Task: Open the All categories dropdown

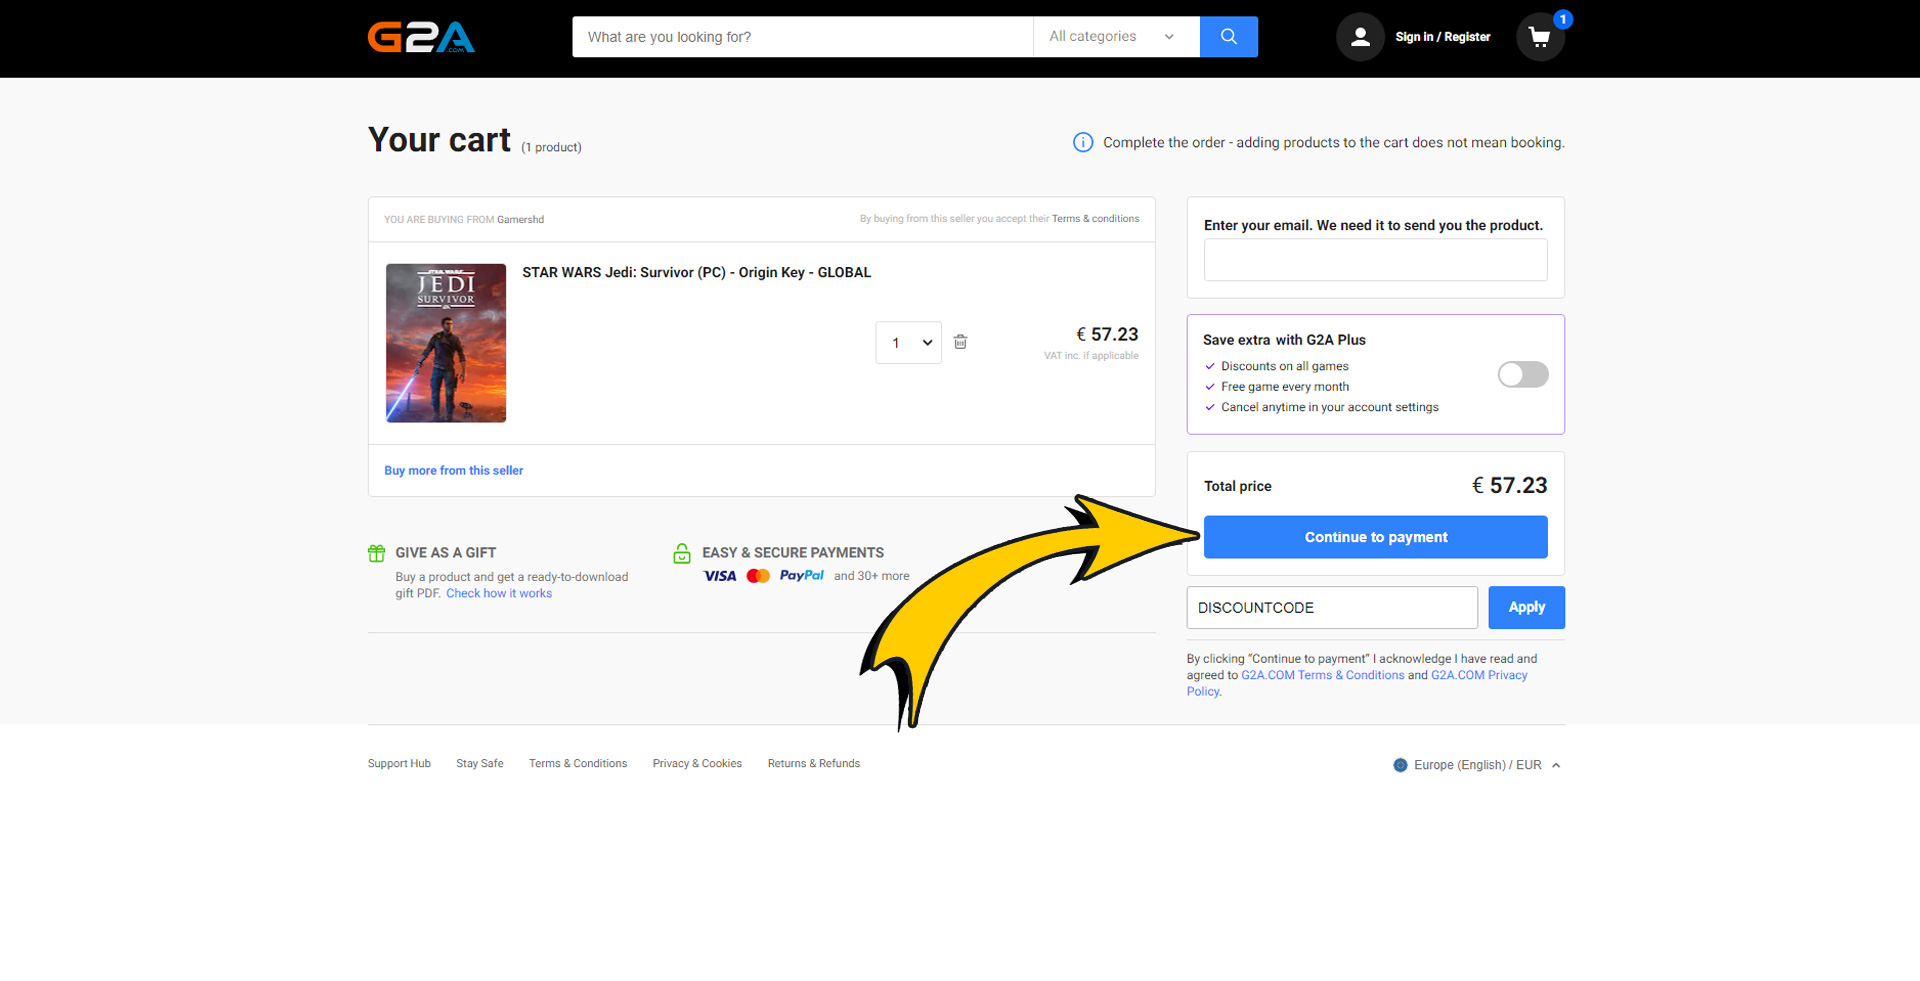Action: click(x=1113, y=36)
